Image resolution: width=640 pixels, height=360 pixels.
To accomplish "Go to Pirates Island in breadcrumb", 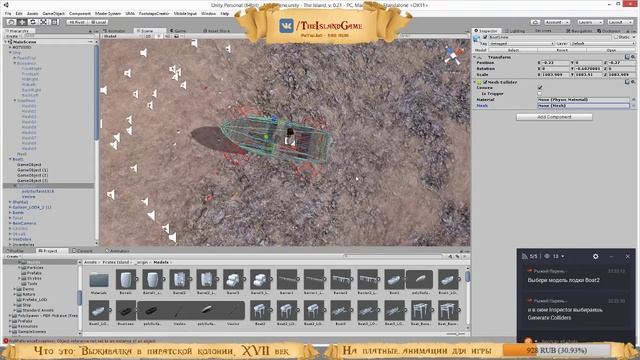I will (x=115, y=262).
